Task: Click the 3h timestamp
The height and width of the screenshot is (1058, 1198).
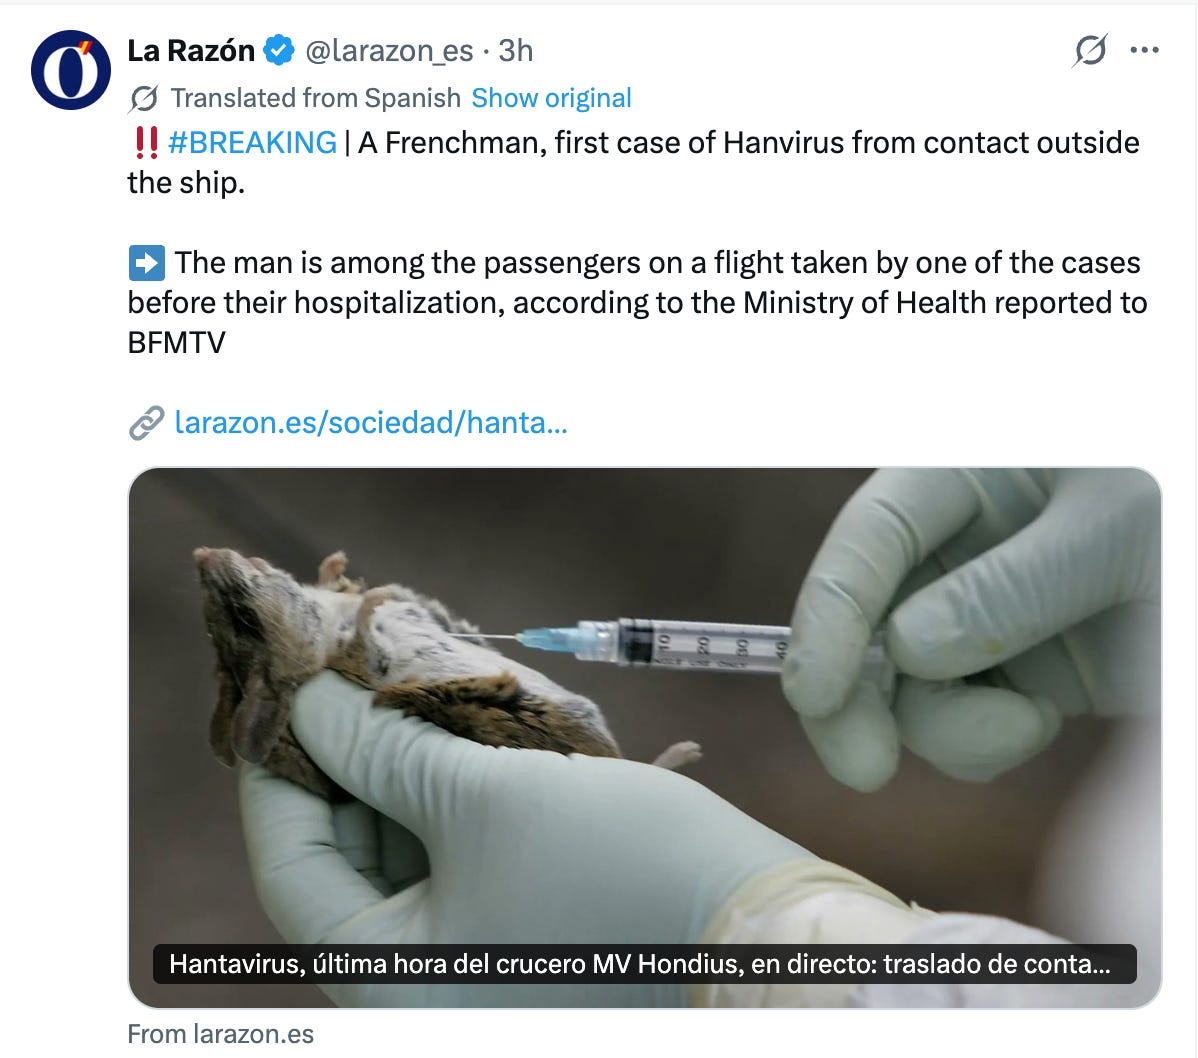Action: pos(516,50)
